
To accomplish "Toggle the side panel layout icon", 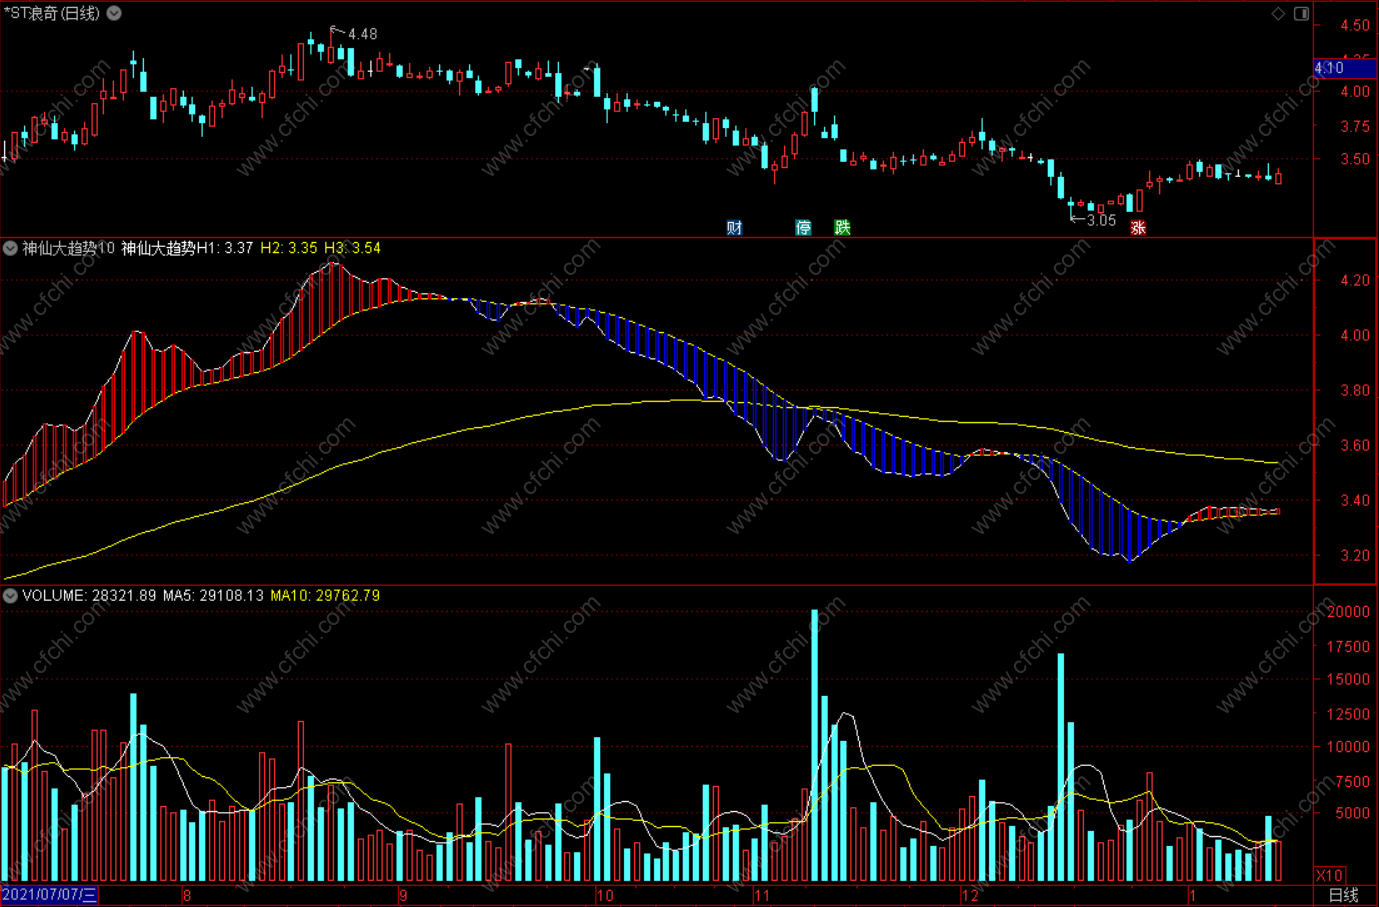I will coord(1301,13).
